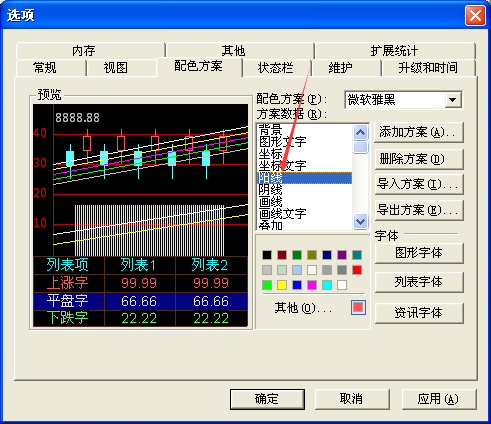Go to the 扩展统计 tab

395,51
